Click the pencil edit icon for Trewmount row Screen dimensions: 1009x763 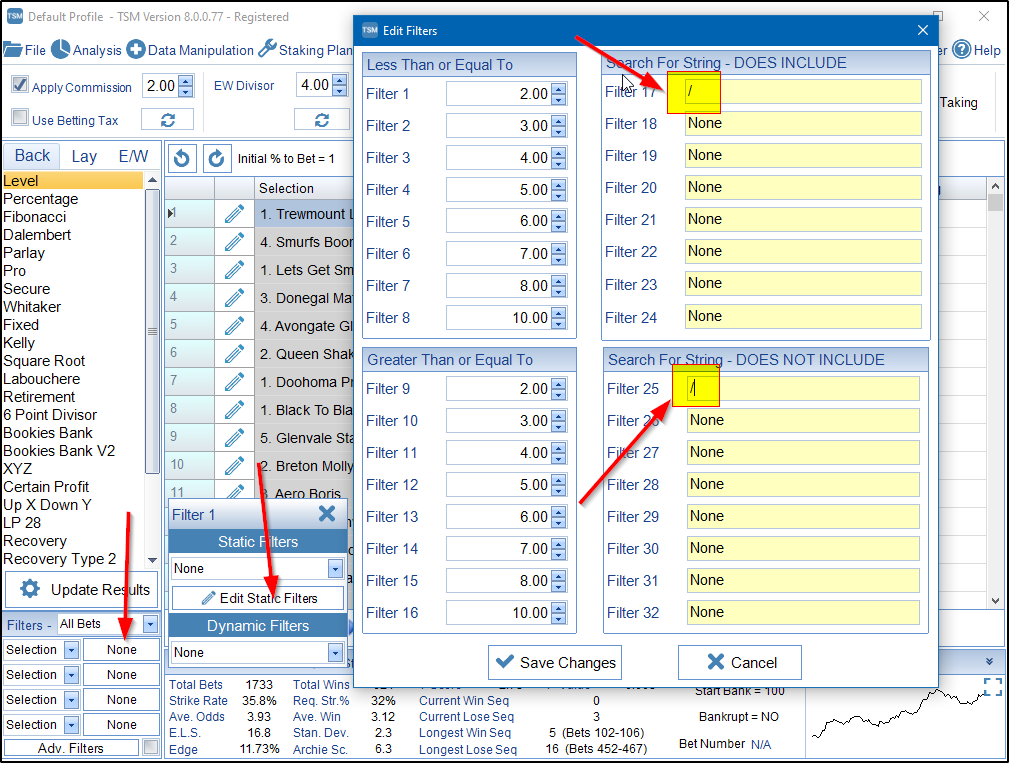[234, 214]
